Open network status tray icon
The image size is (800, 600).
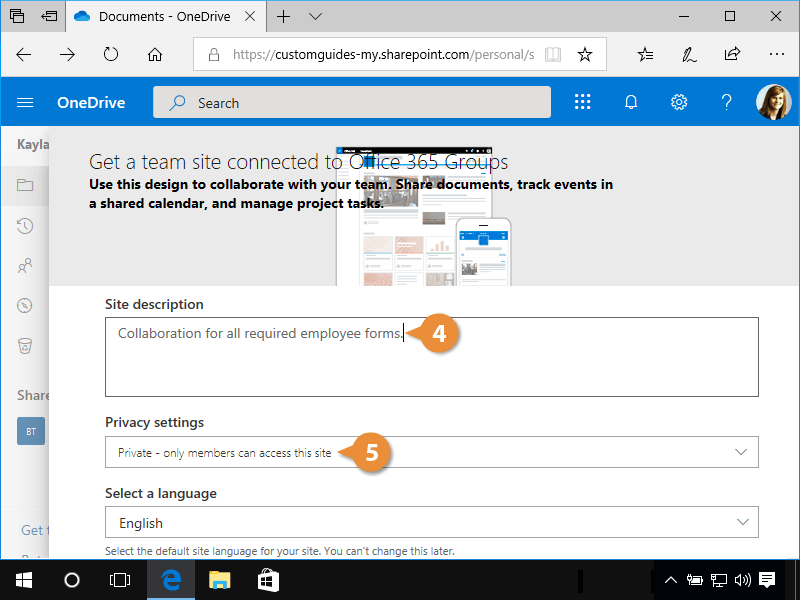coord(719,580)
